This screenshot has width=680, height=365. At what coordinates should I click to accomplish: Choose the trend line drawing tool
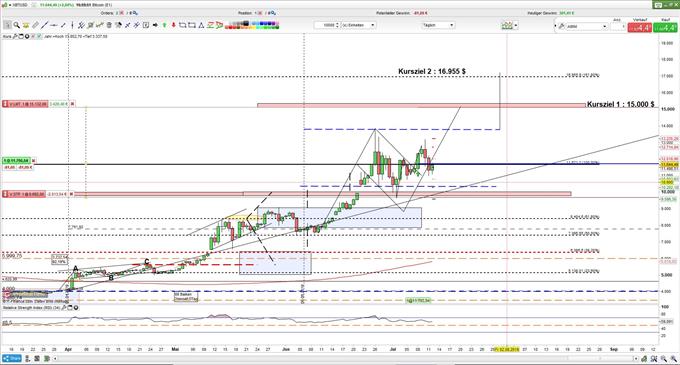[x=44, y=25]
